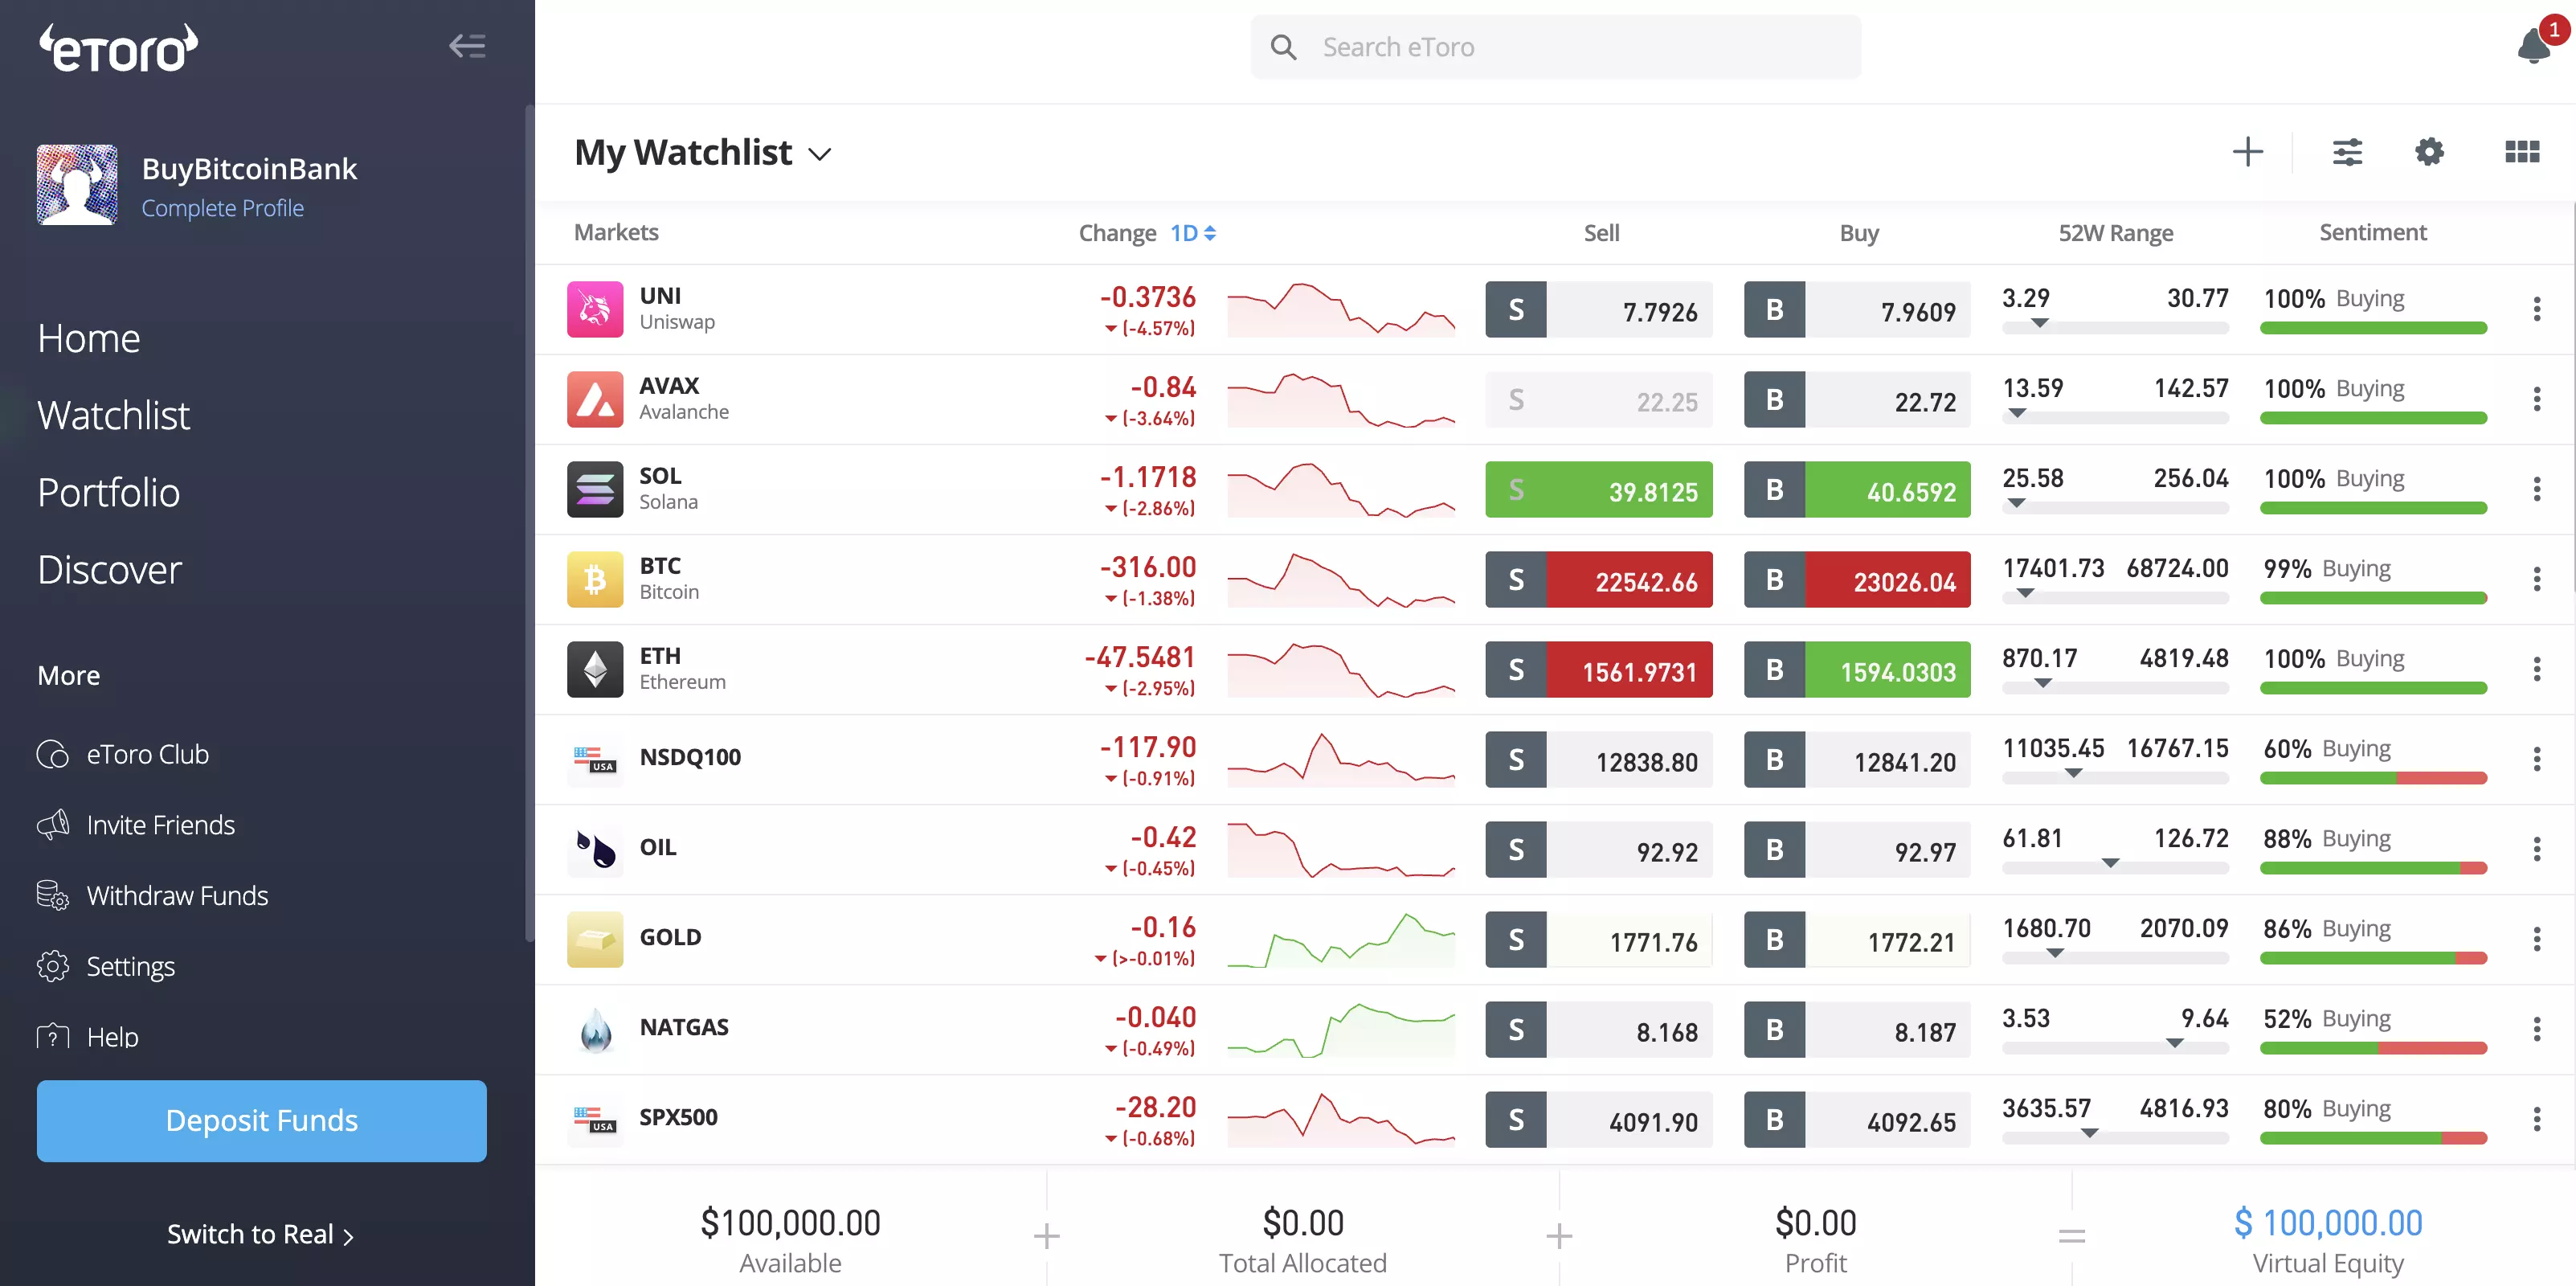This screenshot has height=1286, width=2576.
Task: Open more options for NATGAS row
Action: (x=2537, y=1029)
